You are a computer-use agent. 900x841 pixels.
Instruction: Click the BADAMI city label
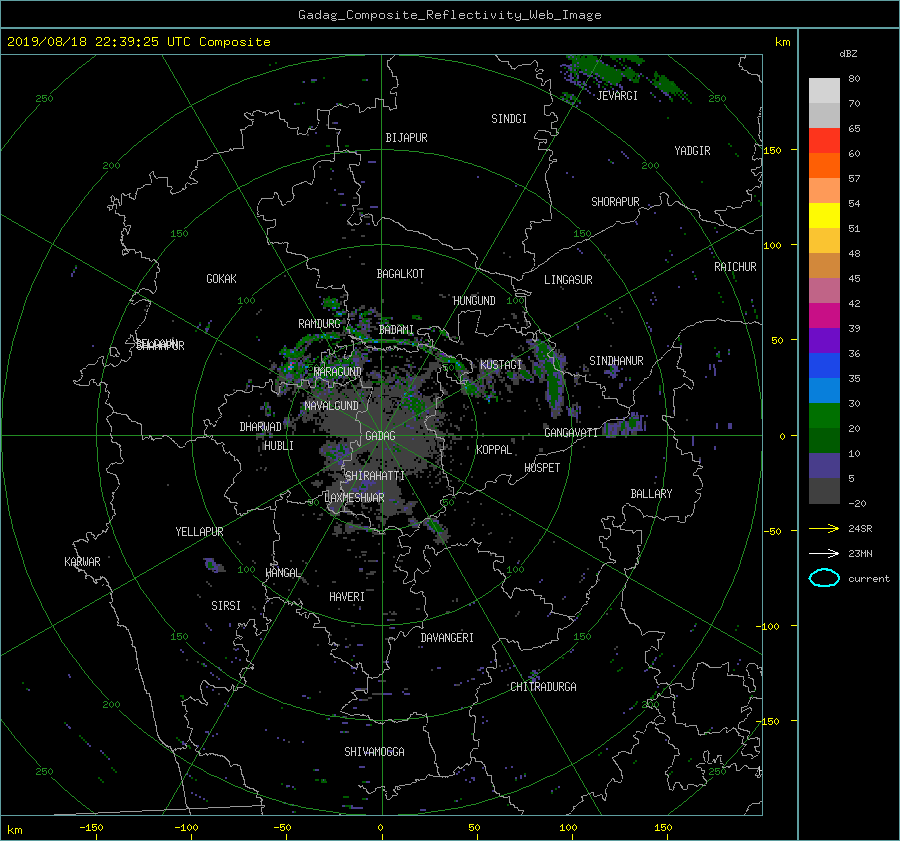pos(396,330)
